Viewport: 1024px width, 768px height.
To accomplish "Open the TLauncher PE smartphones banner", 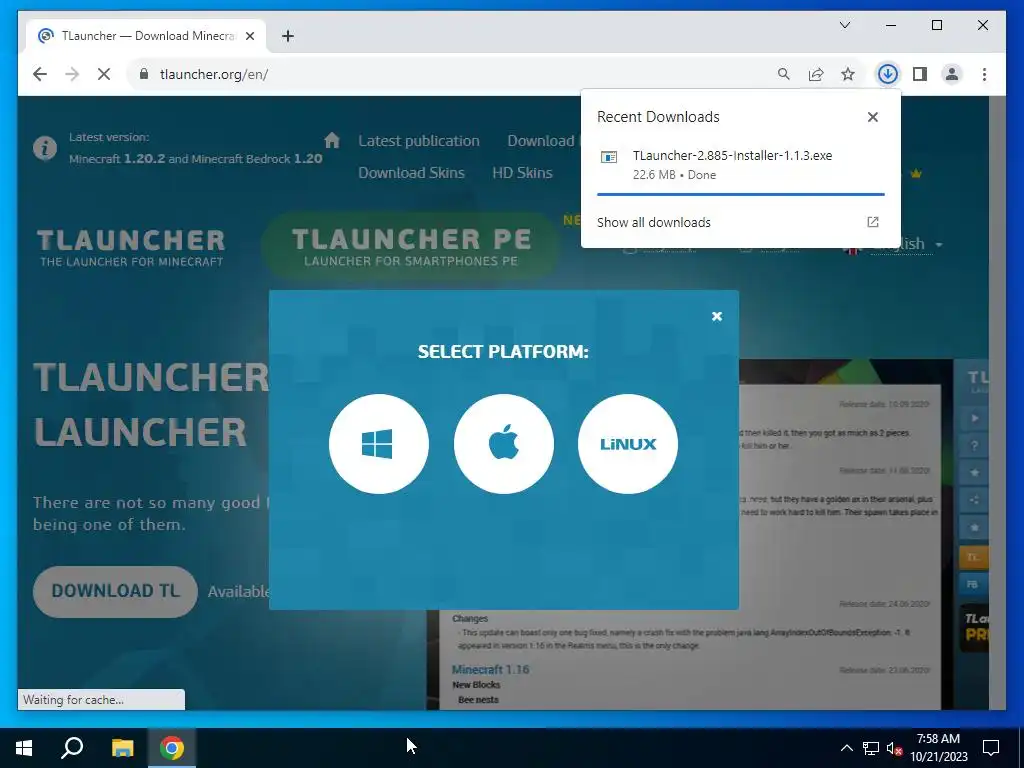I will pyautogui.click(x=411, y=247).
